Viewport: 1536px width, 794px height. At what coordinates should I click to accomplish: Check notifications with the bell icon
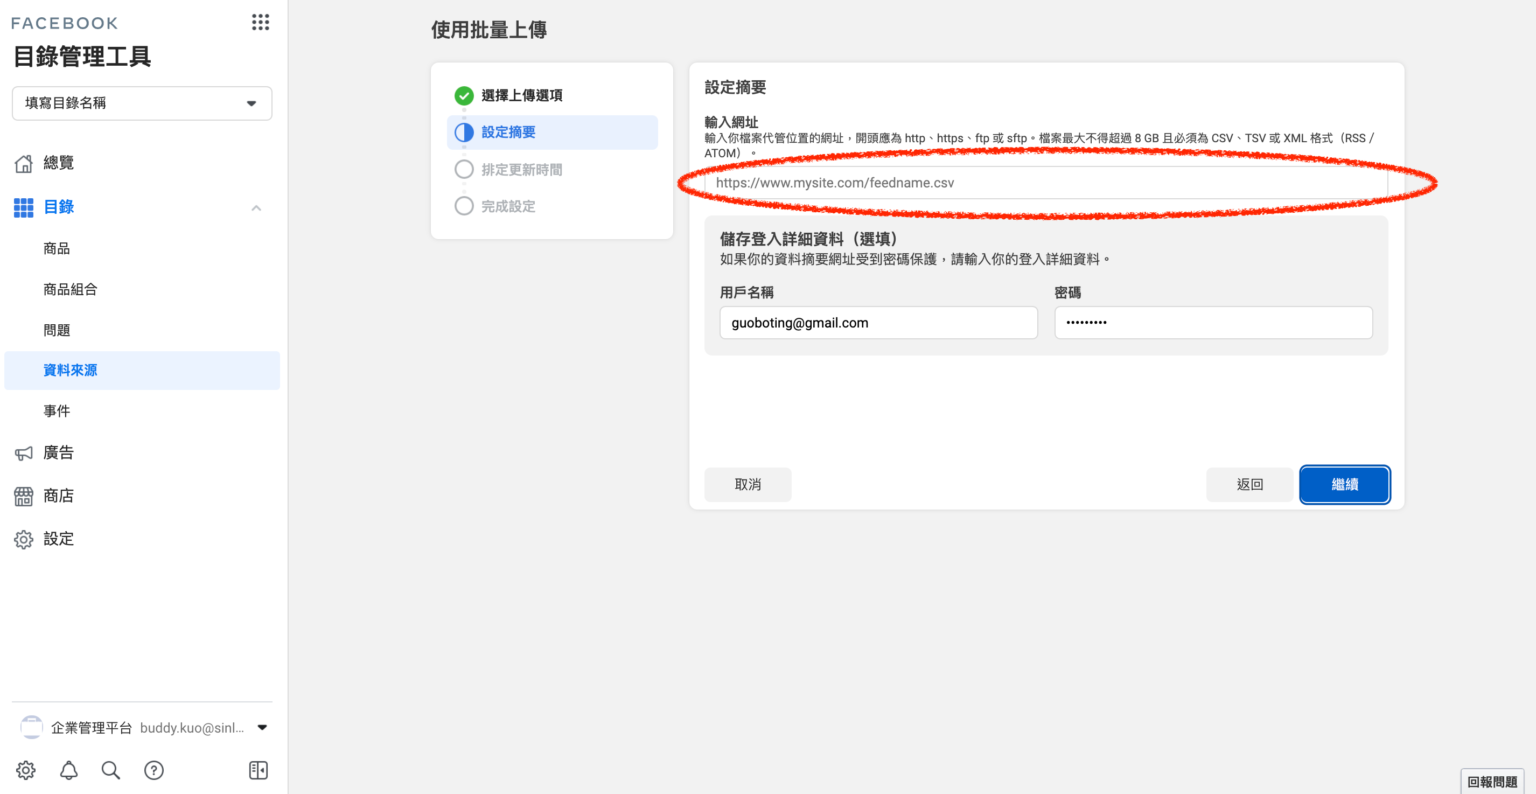coord(68,770)
